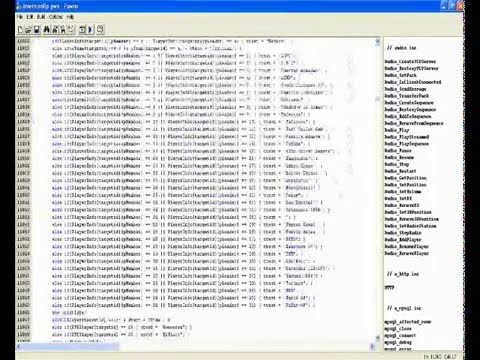
Task: Select Audio_SetRadioStation in function list
Action: [x=411, y=226]
